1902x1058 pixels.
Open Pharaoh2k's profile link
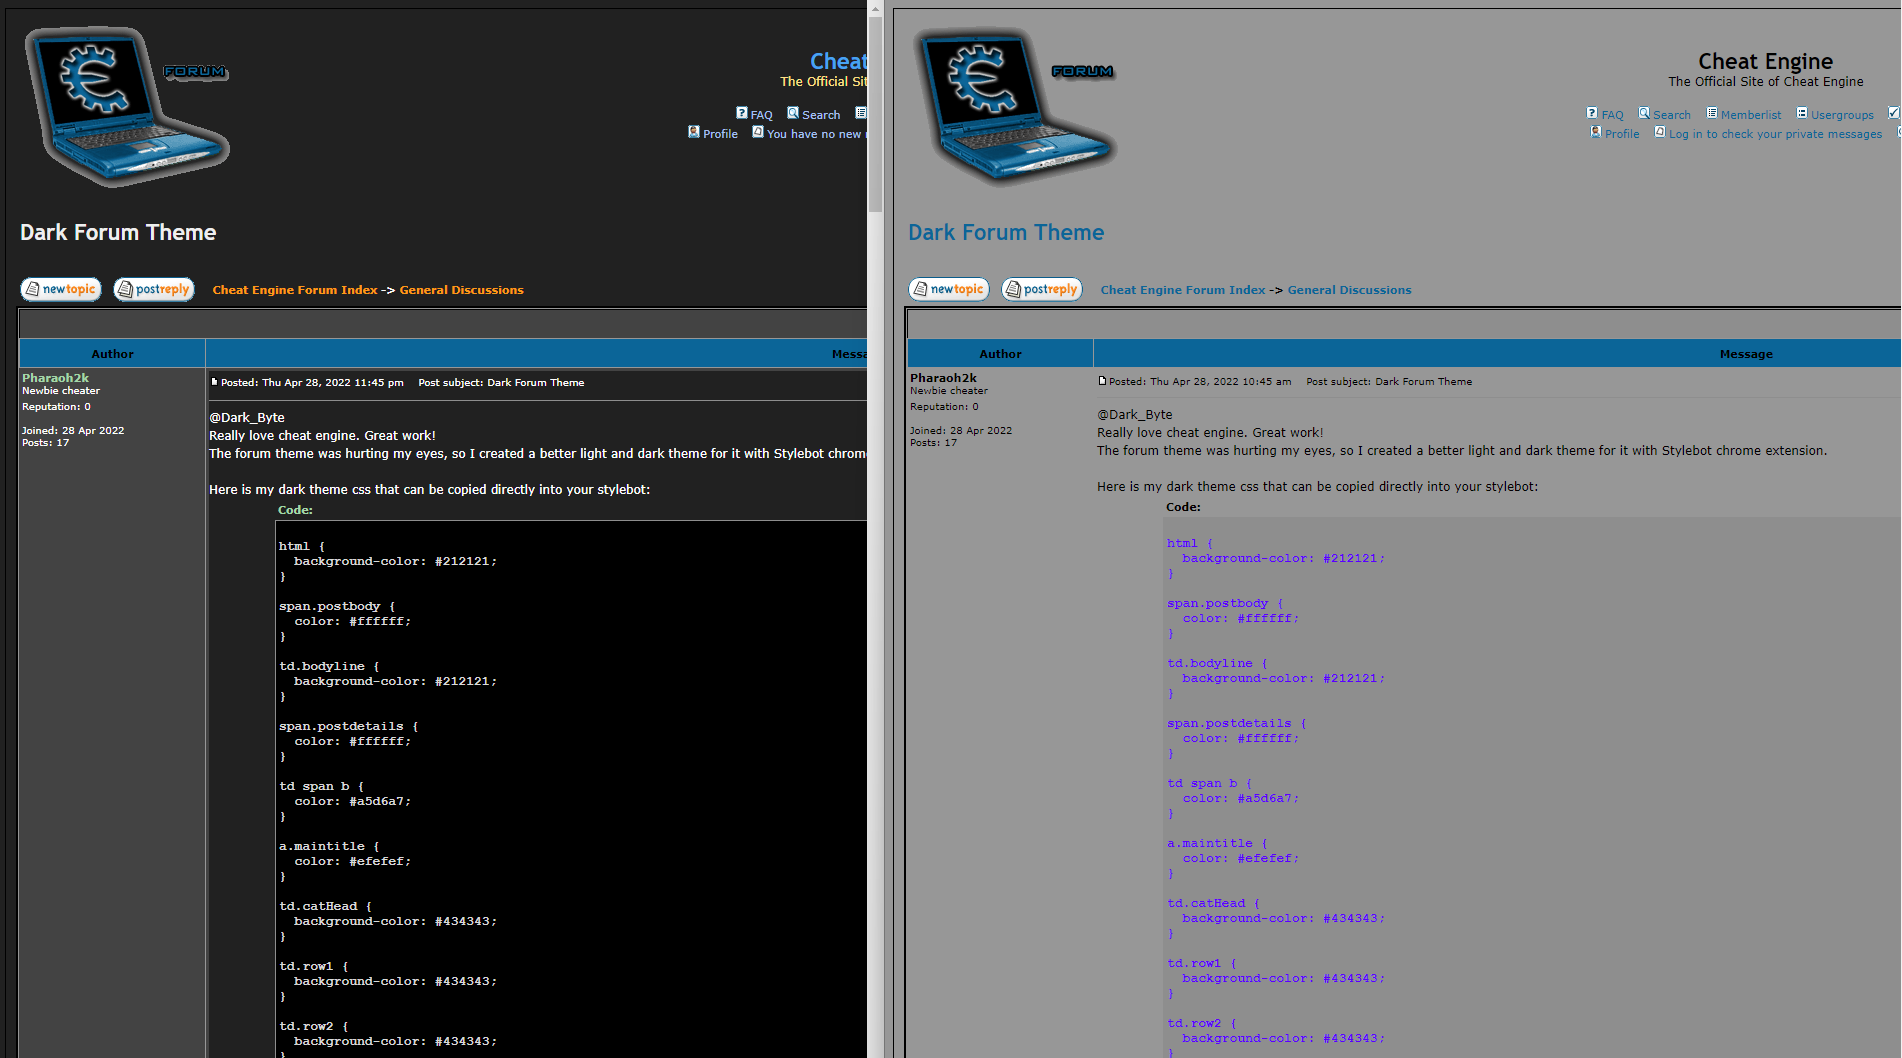(942, 378)
